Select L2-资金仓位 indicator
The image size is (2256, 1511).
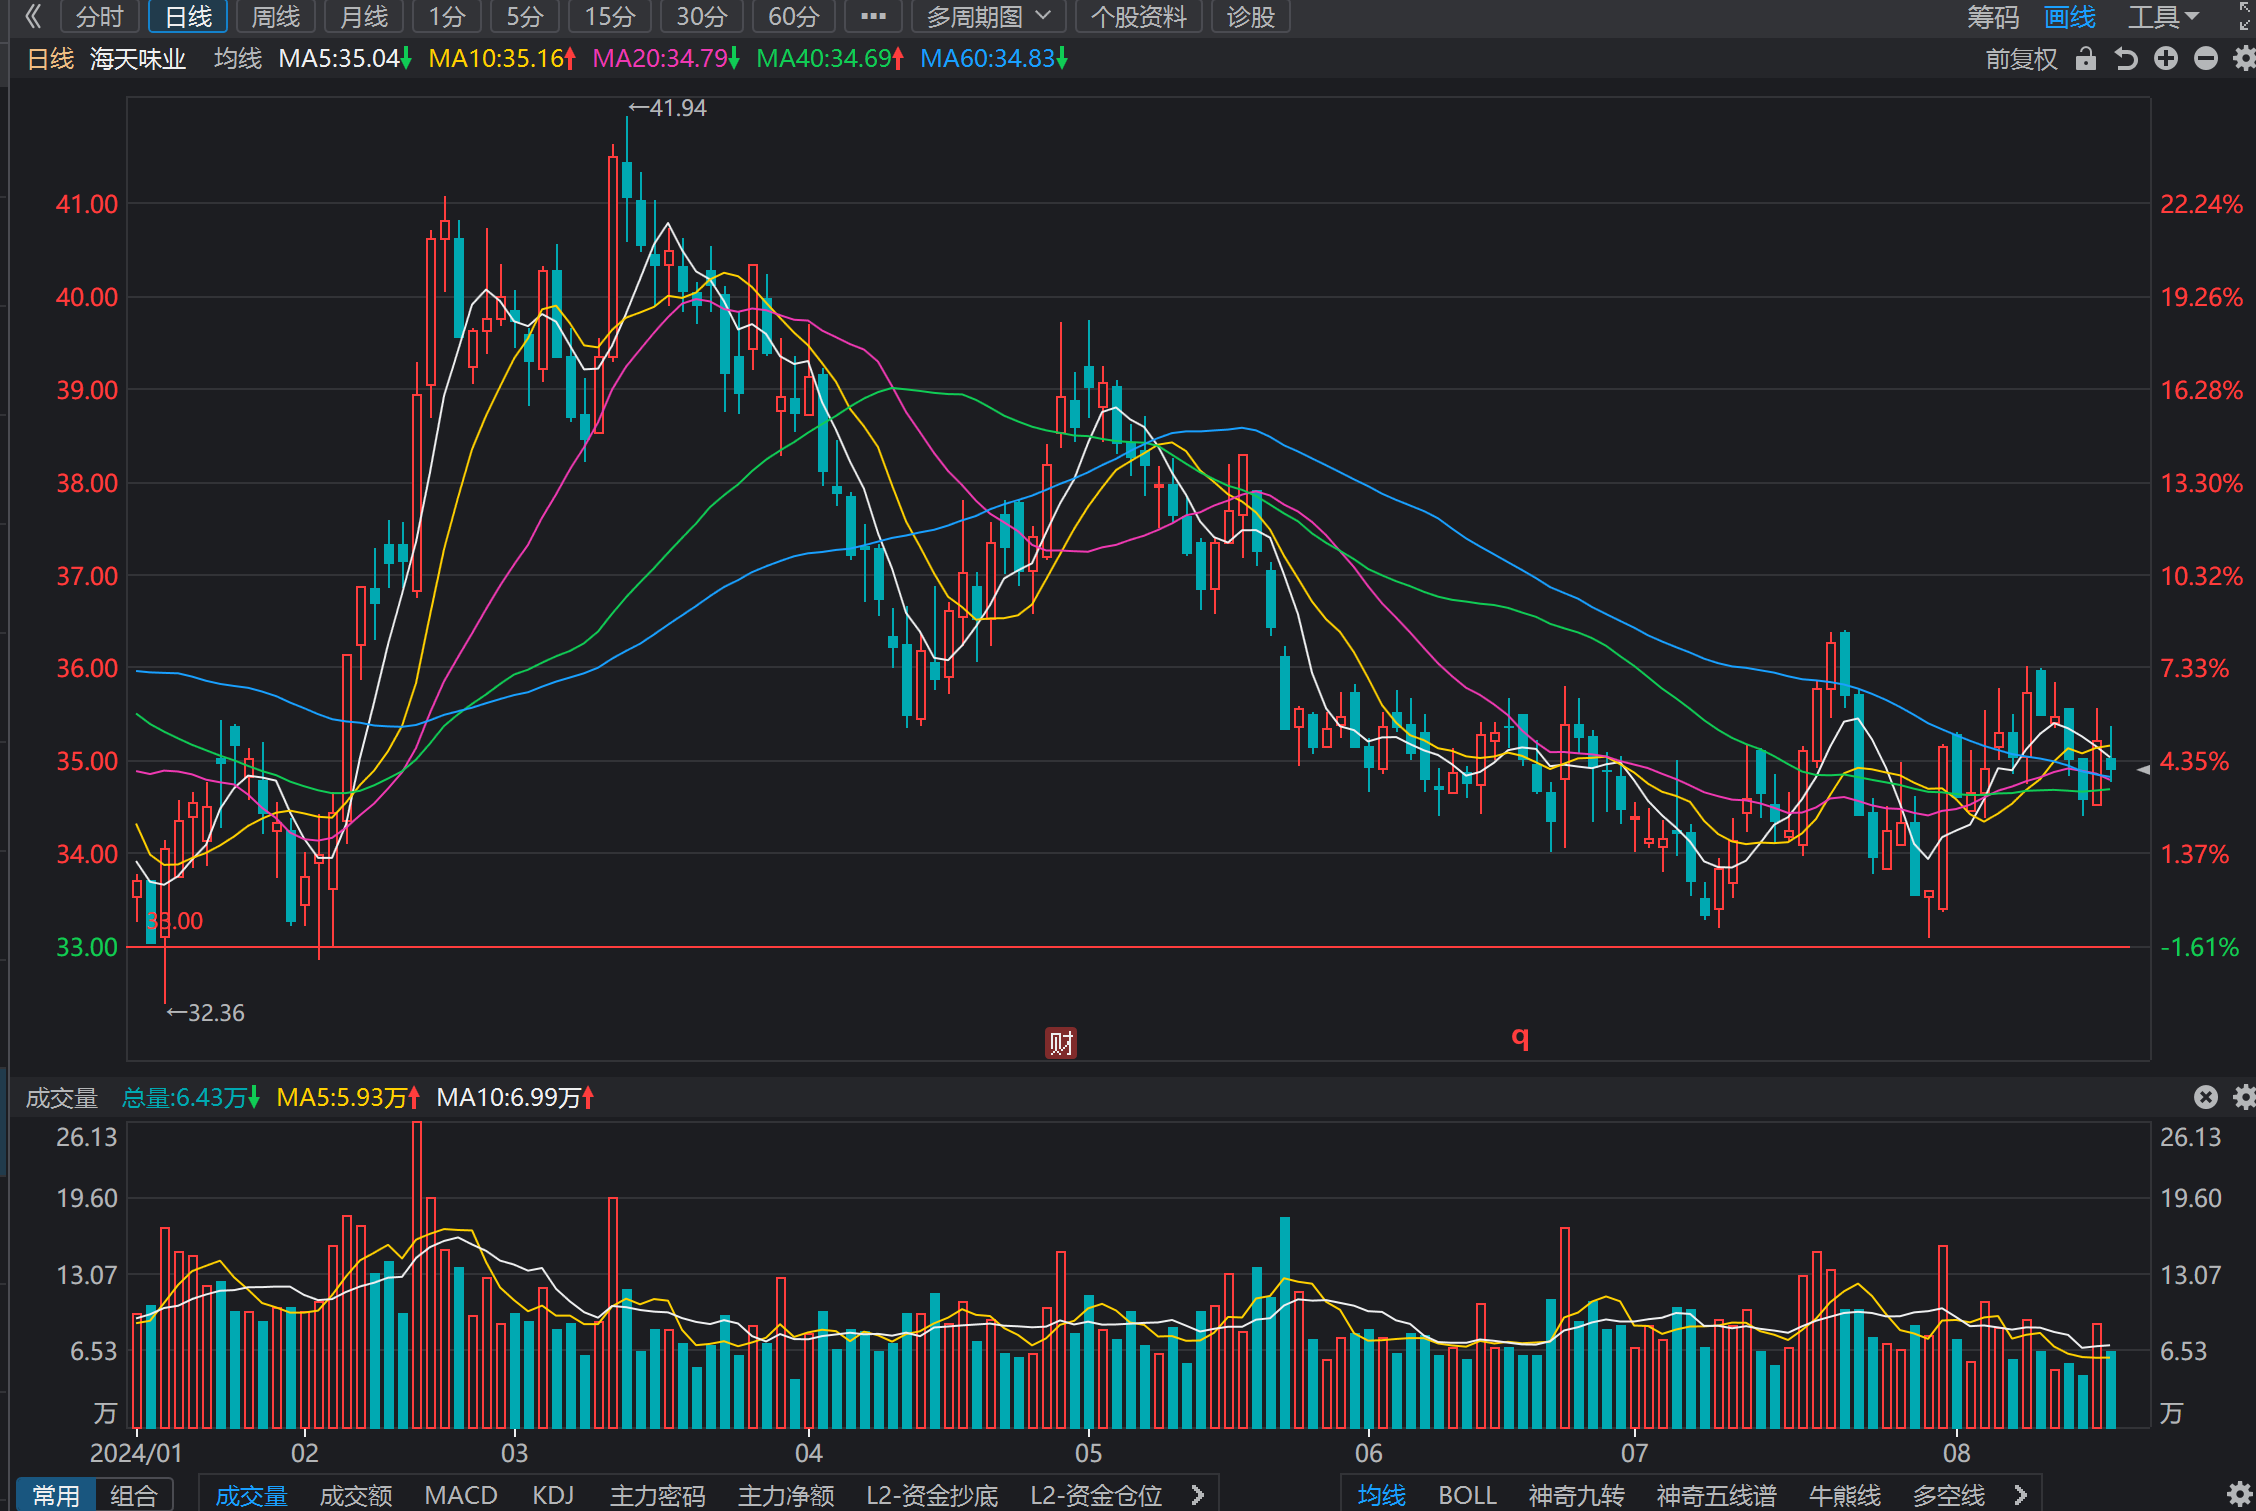pos(1096,1495)
